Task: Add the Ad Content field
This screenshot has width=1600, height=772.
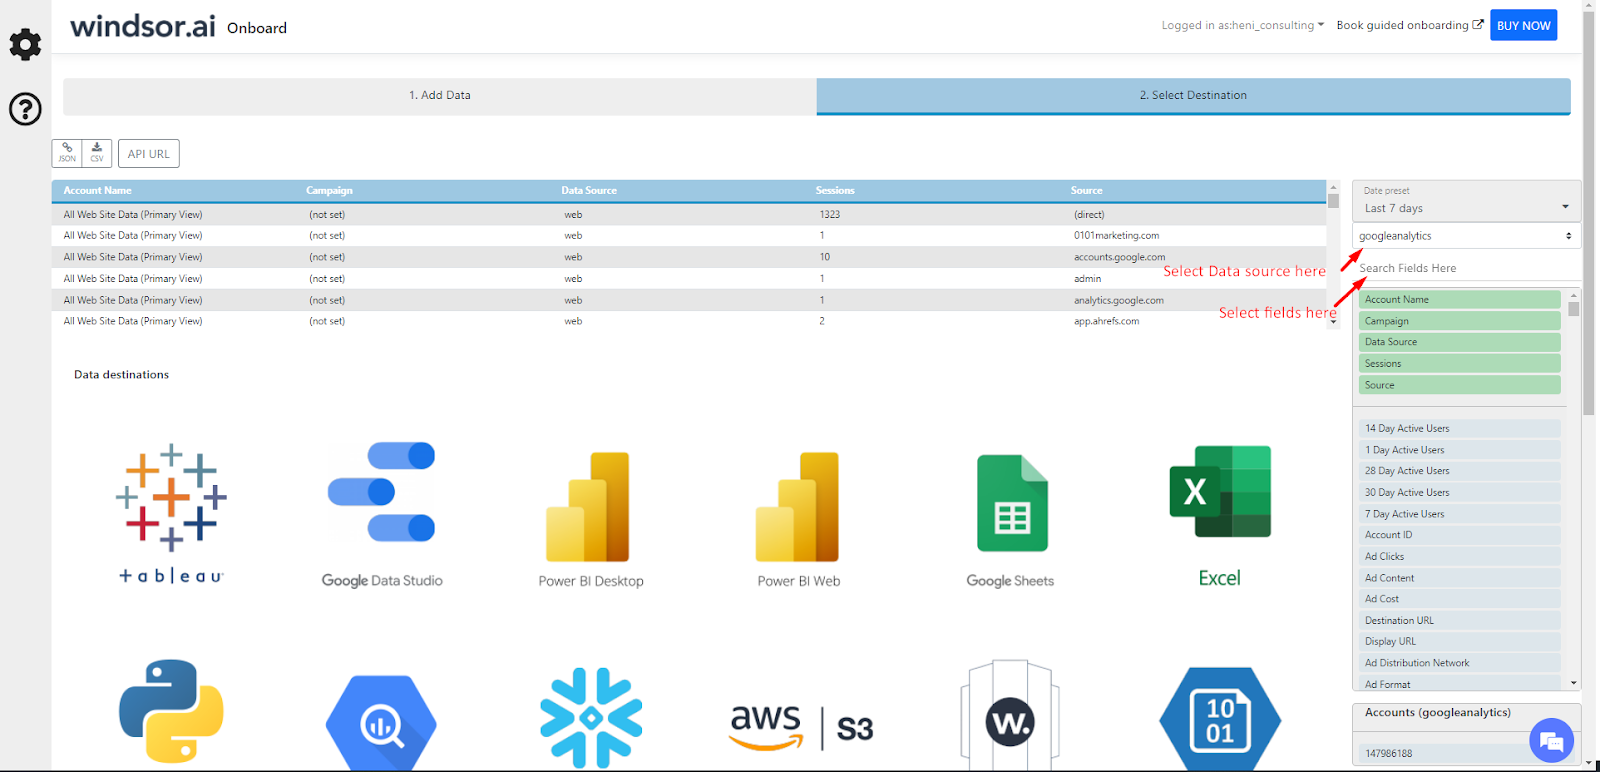Action: coord(1460,578)
